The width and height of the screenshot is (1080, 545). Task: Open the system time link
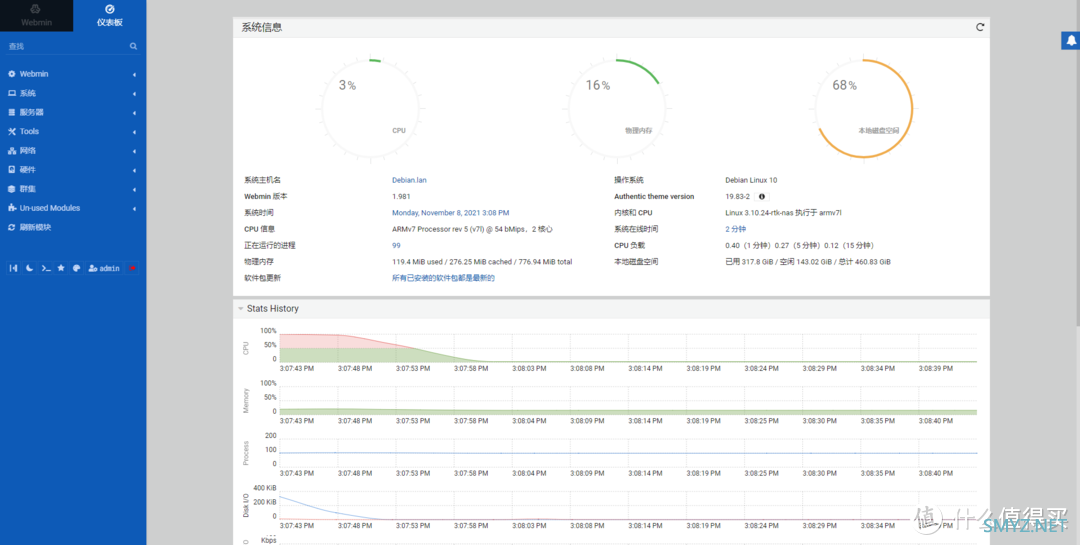tap(450, 213)
